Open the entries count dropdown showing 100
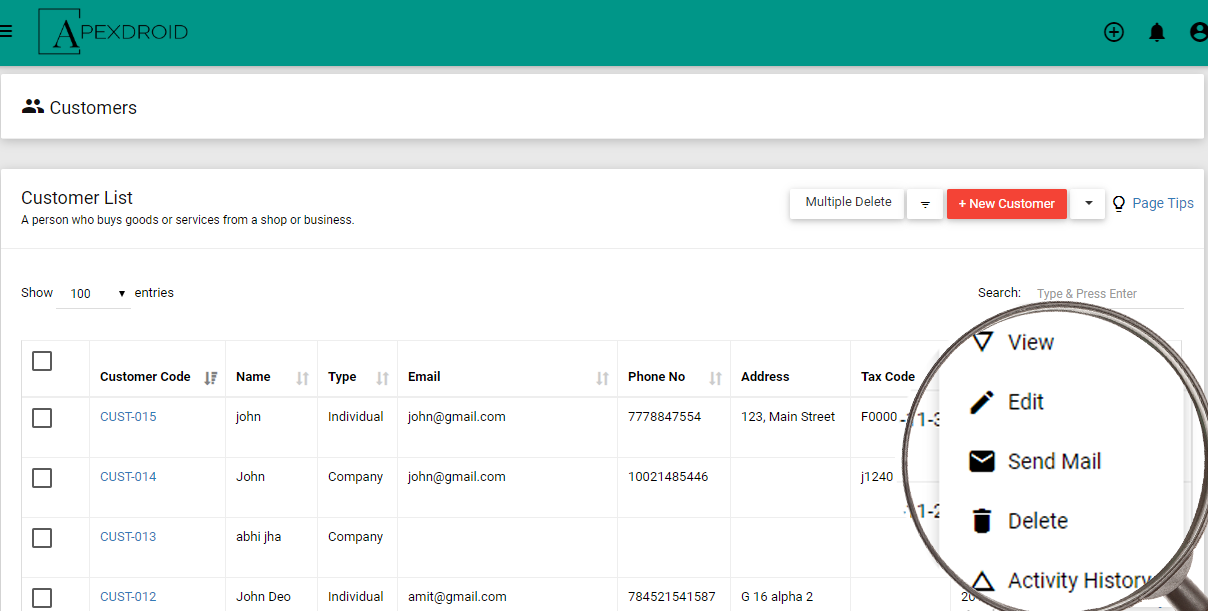This screenshot has width=1208, height=611. [x=94, y=294]
